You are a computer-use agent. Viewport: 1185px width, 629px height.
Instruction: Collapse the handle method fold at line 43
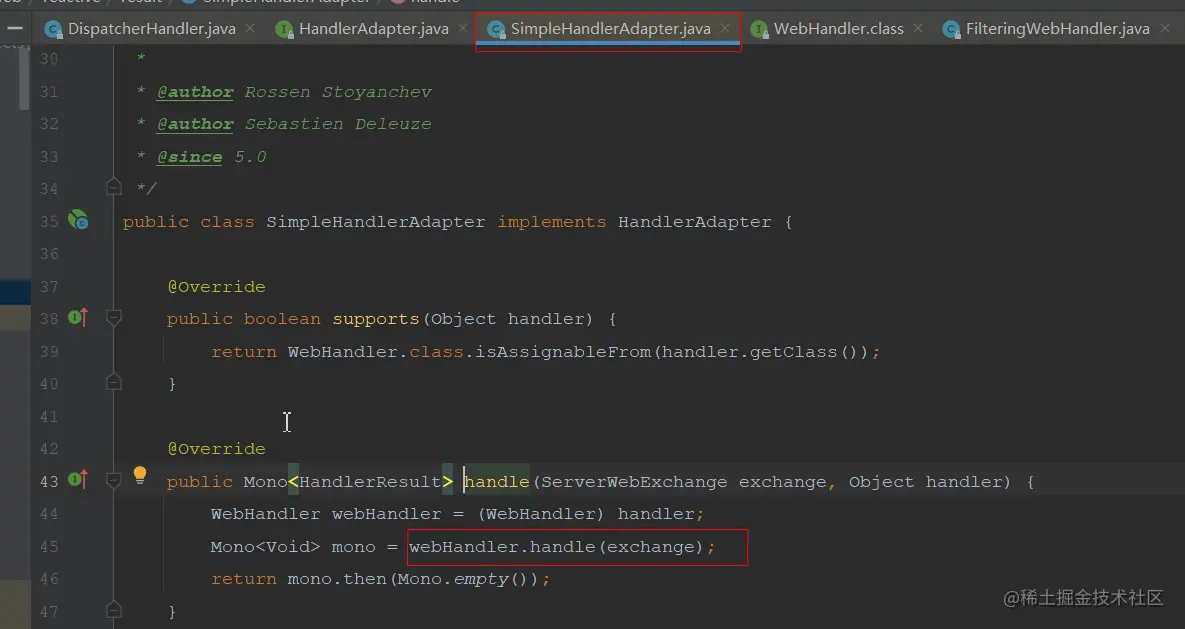click(x=113, y=480)
